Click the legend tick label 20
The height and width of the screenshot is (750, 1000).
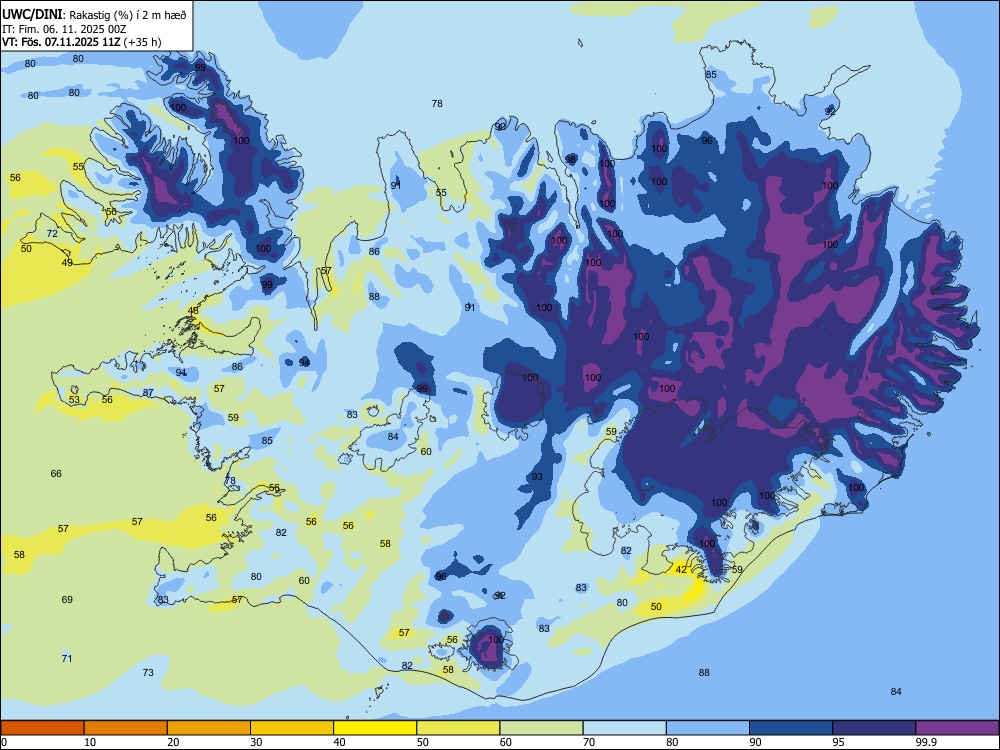[x=173, y=742]
